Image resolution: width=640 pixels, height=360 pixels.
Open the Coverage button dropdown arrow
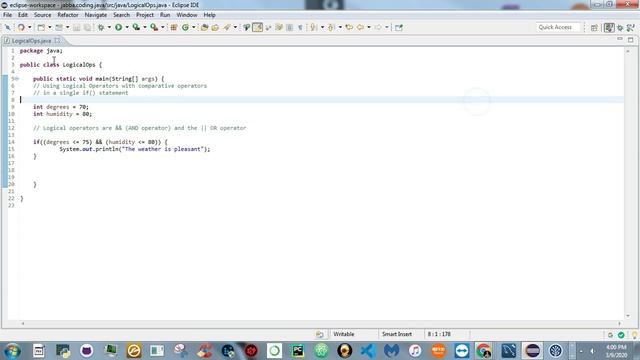[x=145, y=27]
